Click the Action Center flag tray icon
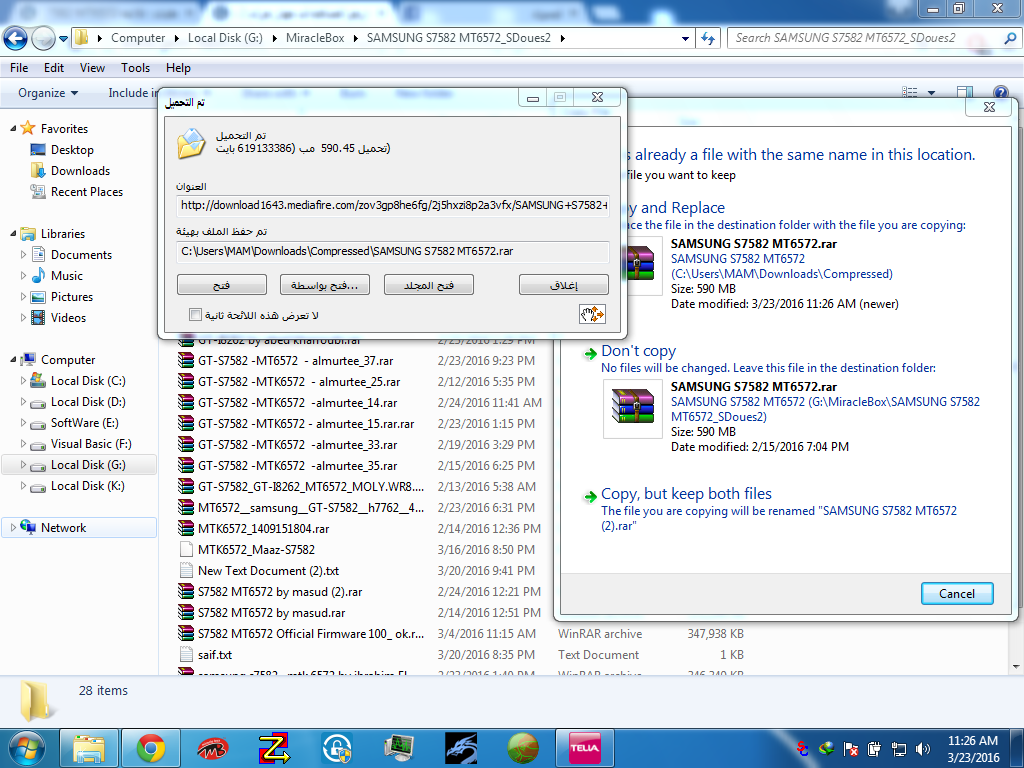1024x768 pixels. 851,748
